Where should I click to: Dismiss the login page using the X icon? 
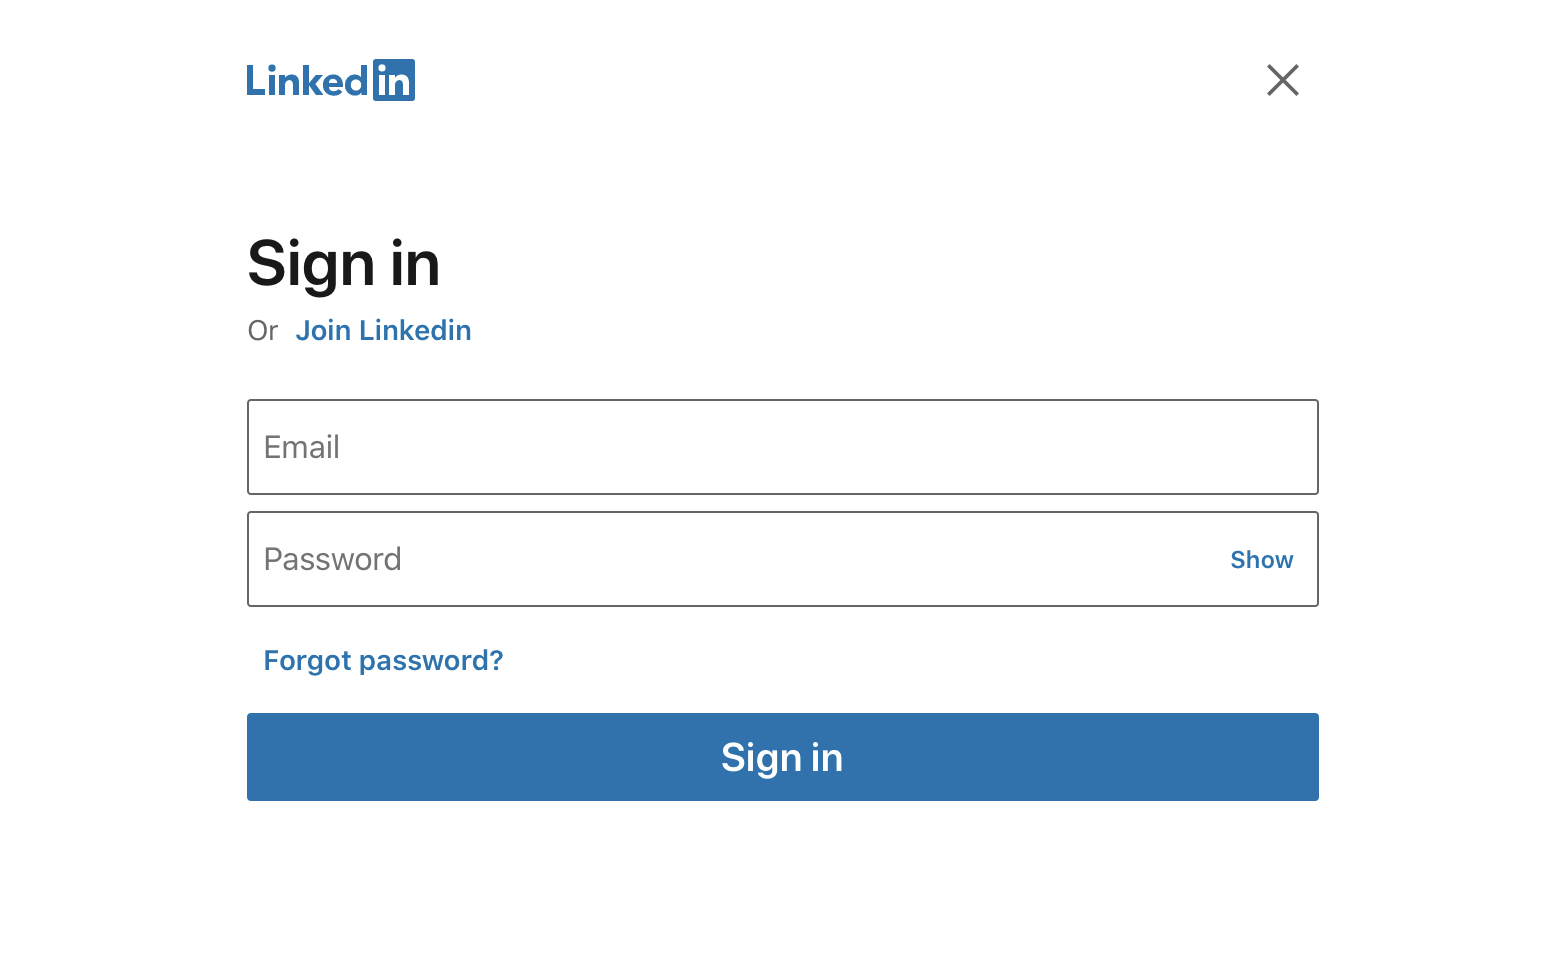pyautogui.click(x=1282, y=80)
